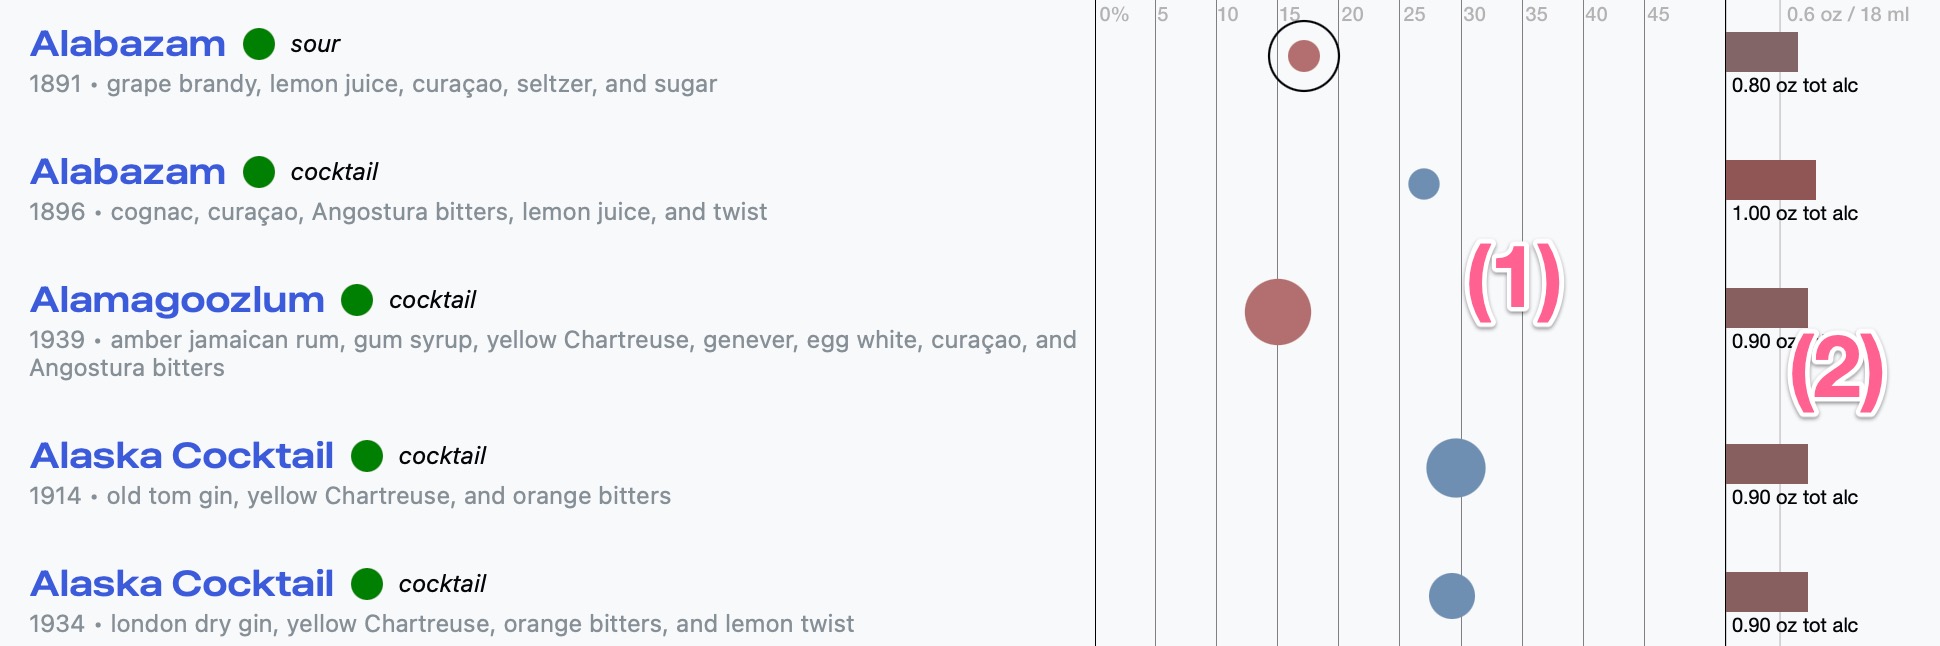Click the 1.00 oz total alcohol bar
Viewport: 1940px width, 646px height.
[x=1770, y=180]
